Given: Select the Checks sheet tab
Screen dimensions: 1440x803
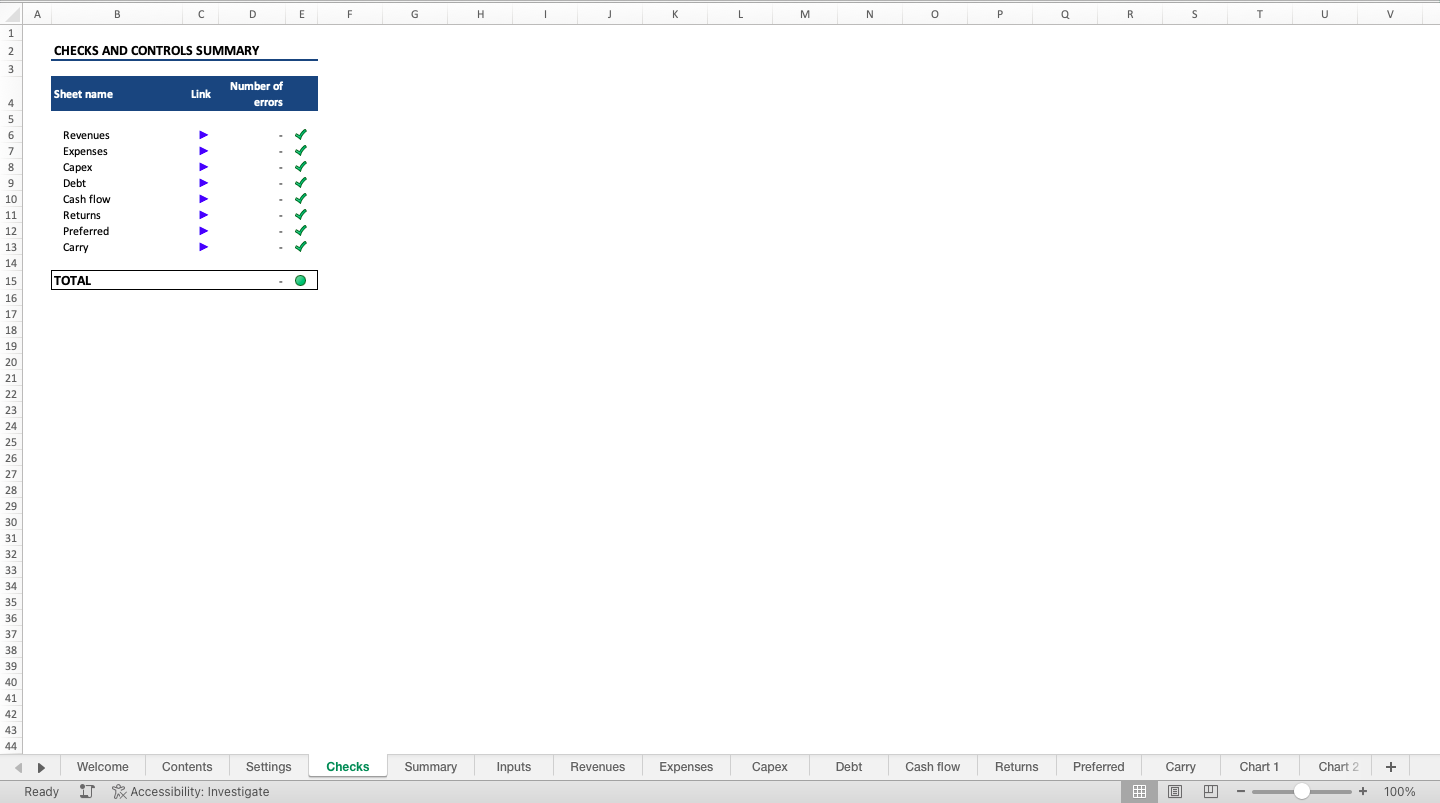Looking at the screenshot, I should pos(348,767).
